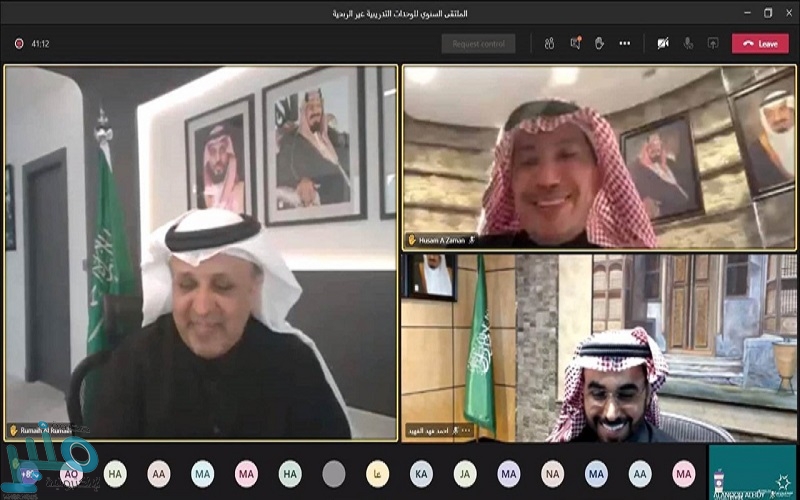Click the JA participant avatar
Screen dimensions: 800x500
465,473
